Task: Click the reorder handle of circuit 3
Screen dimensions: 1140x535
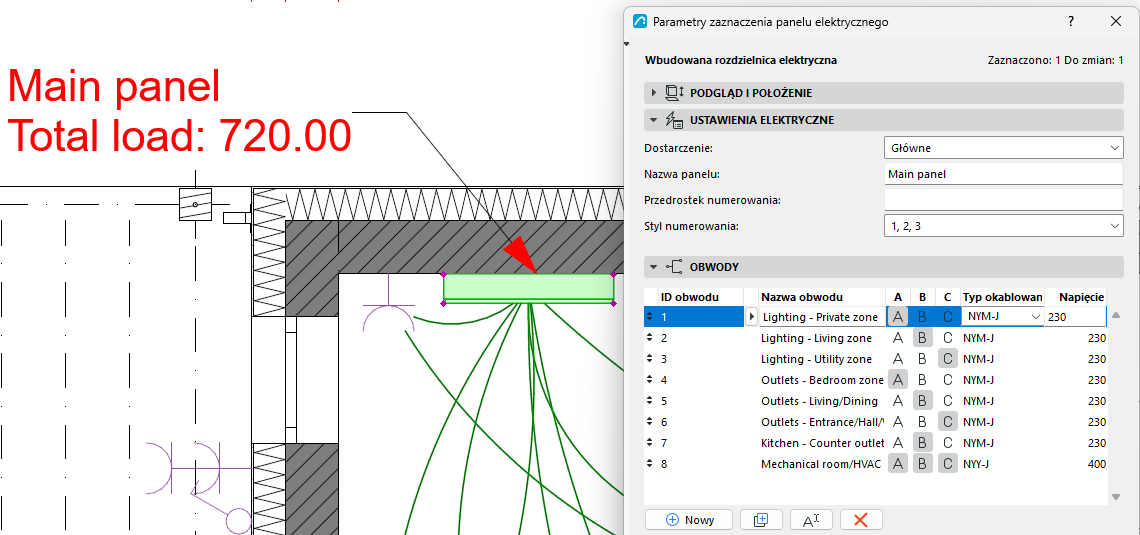Action: [x=650, y=359]
